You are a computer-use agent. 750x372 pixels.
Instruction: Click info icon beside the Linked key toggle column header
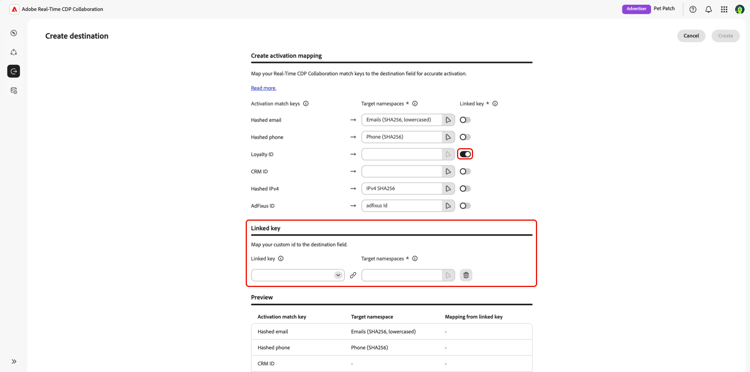[495, 103]
